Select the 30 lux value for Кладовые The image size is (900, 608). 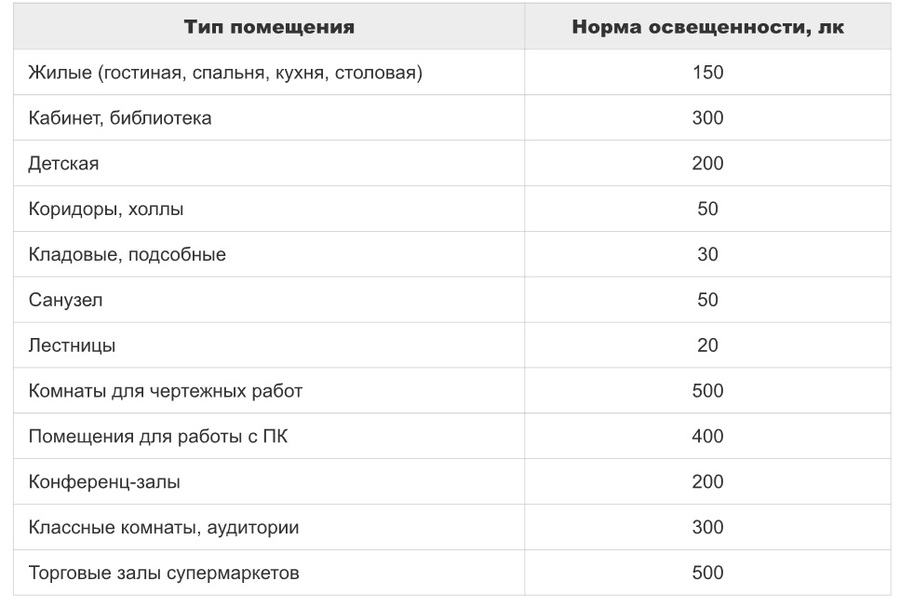pyautogui.click(x=707, y=255)
